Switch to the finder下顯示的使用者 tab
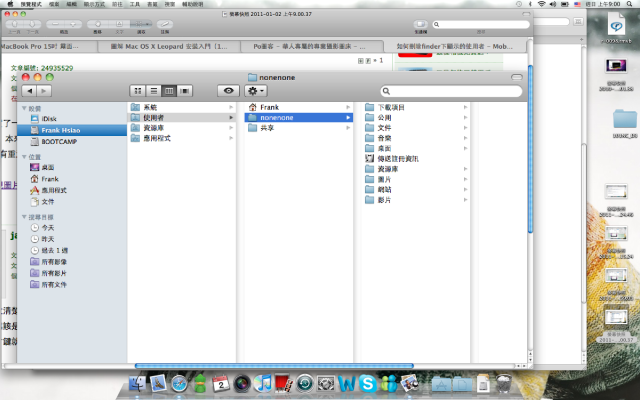Screen dimensions: 640x400 pos(455,47)
